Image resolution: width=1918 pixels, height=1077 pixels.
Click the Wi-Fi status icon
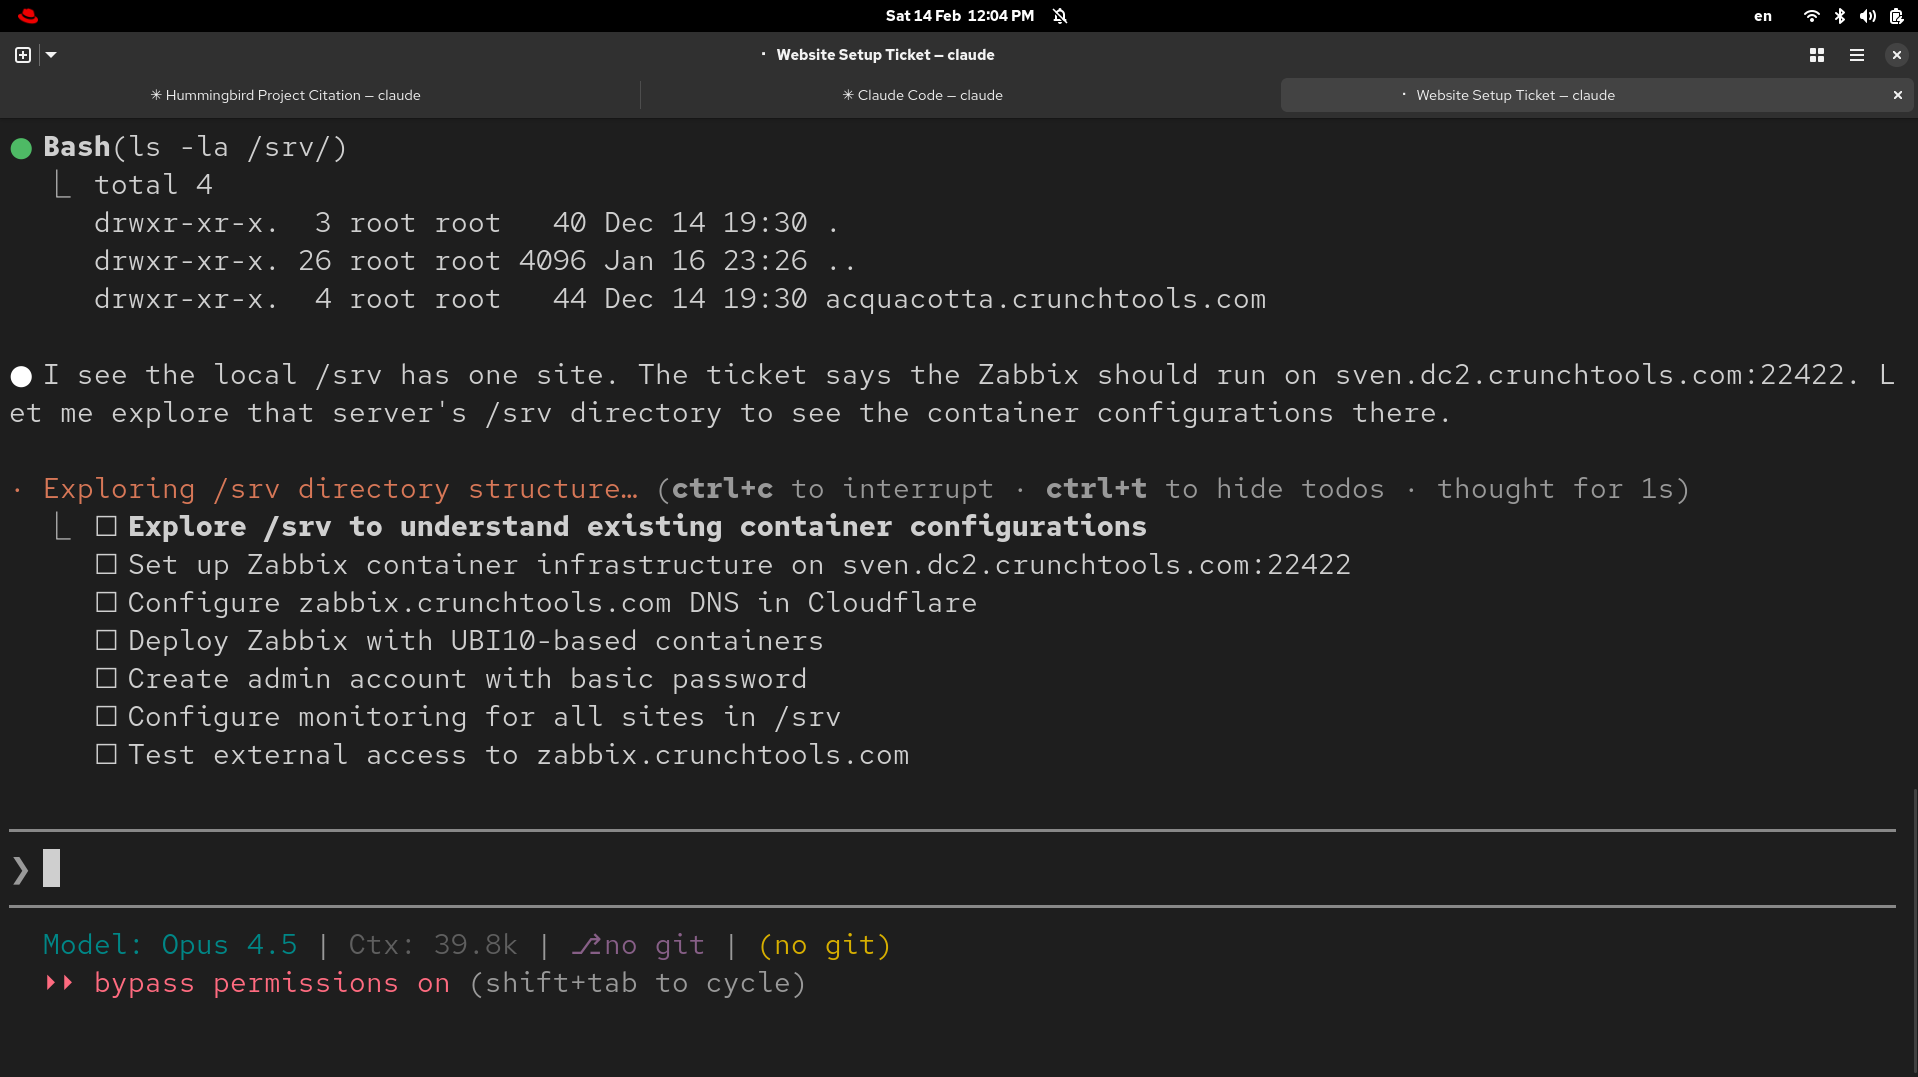1810,15
